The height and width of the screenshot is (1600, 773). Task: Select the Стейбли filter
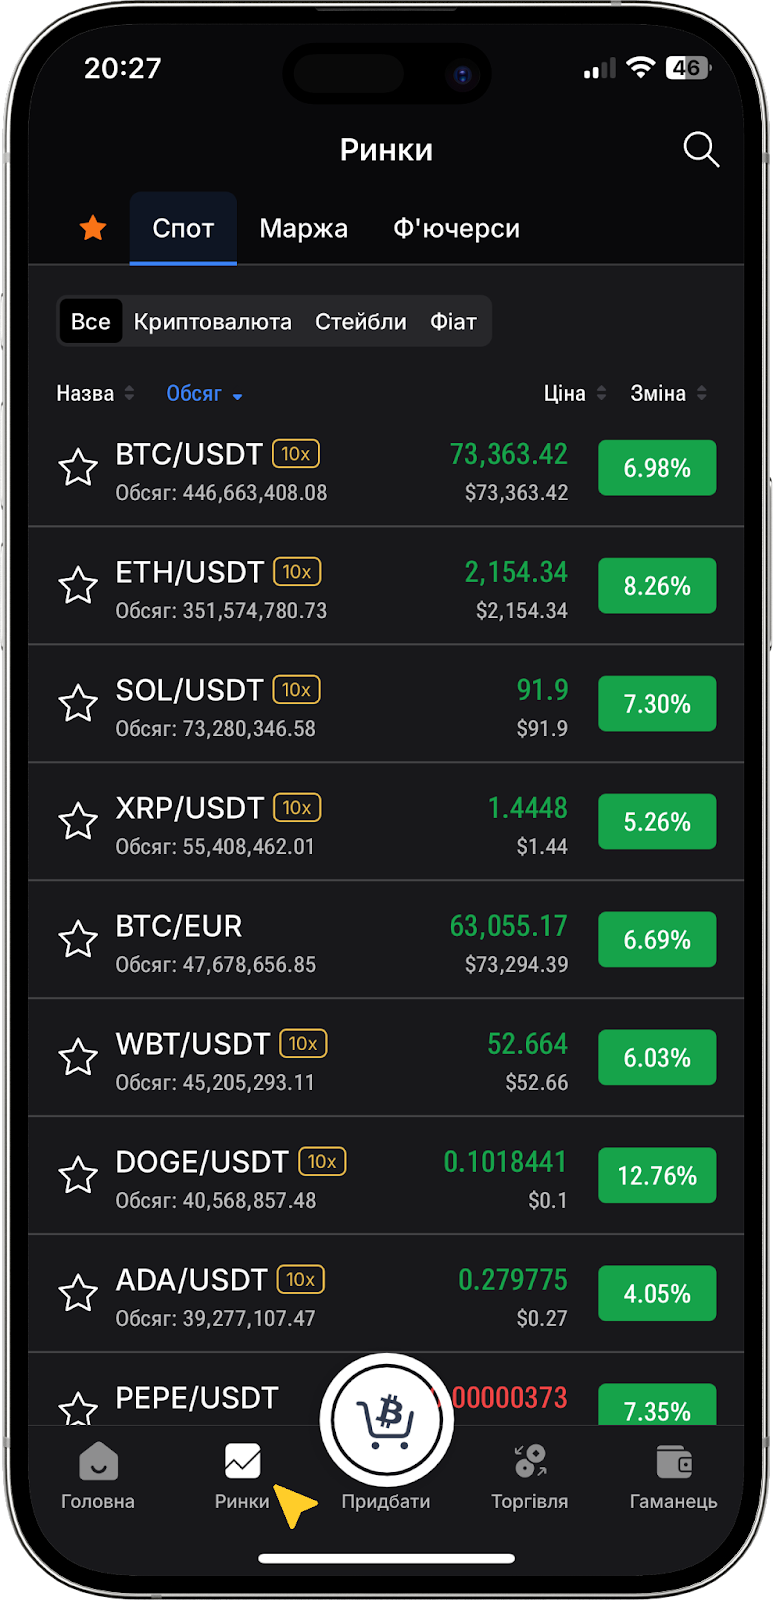(x=360, y=322)
